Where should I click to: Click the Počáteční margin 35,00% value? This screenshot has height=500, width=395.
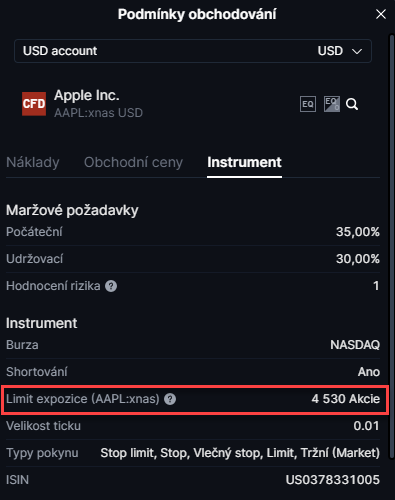tap(358, 232)
